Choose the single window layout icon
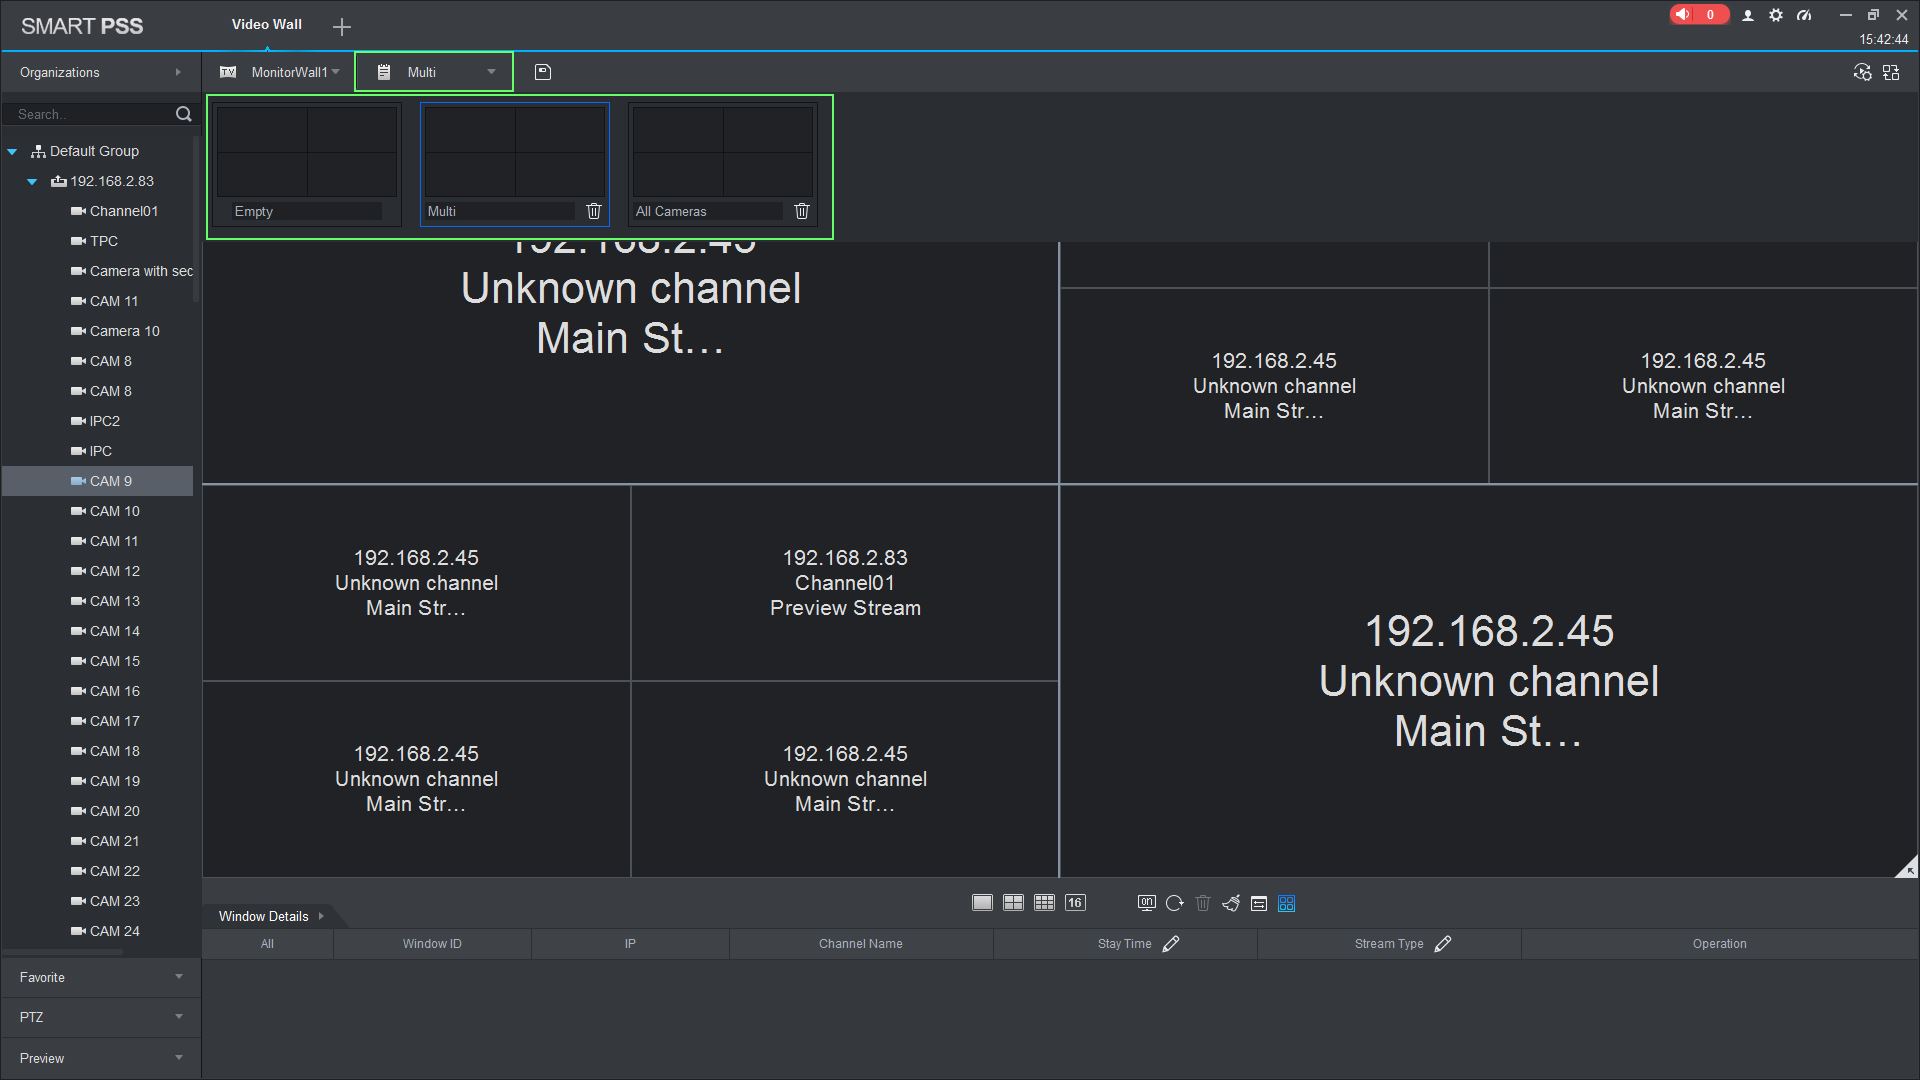Screen dimensions: 1920x1080 [982, 903]
